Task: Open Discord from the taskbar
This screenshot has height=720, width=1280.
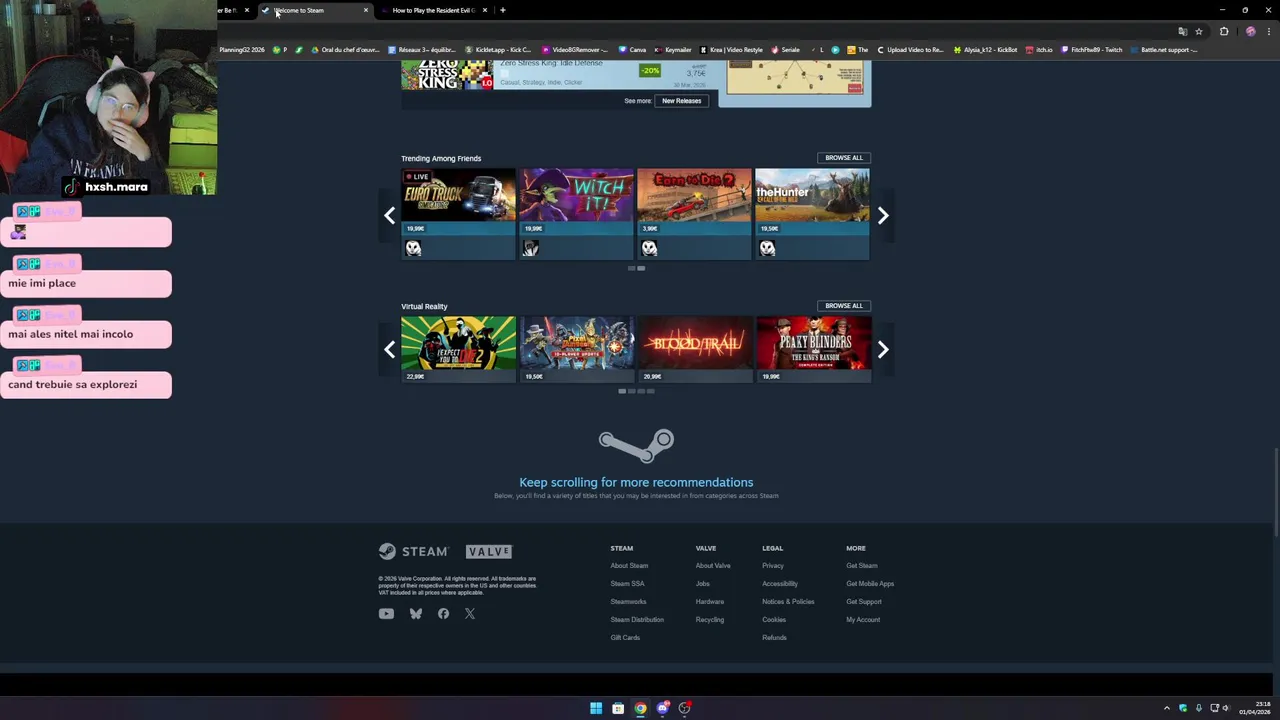Action: [662, 708]
